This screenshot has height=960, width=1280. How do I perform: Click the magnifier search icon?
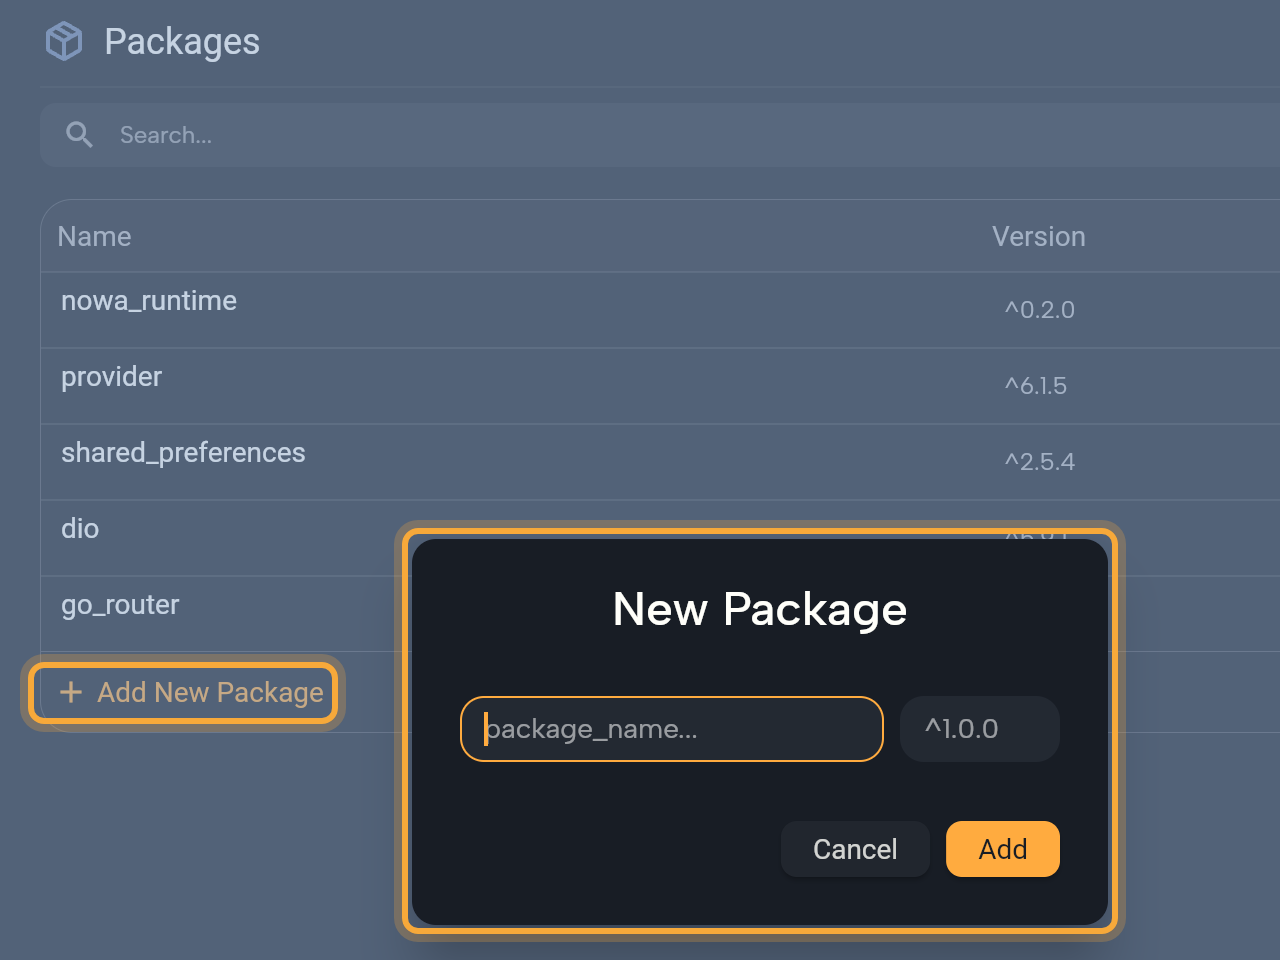tap(79, 135)
